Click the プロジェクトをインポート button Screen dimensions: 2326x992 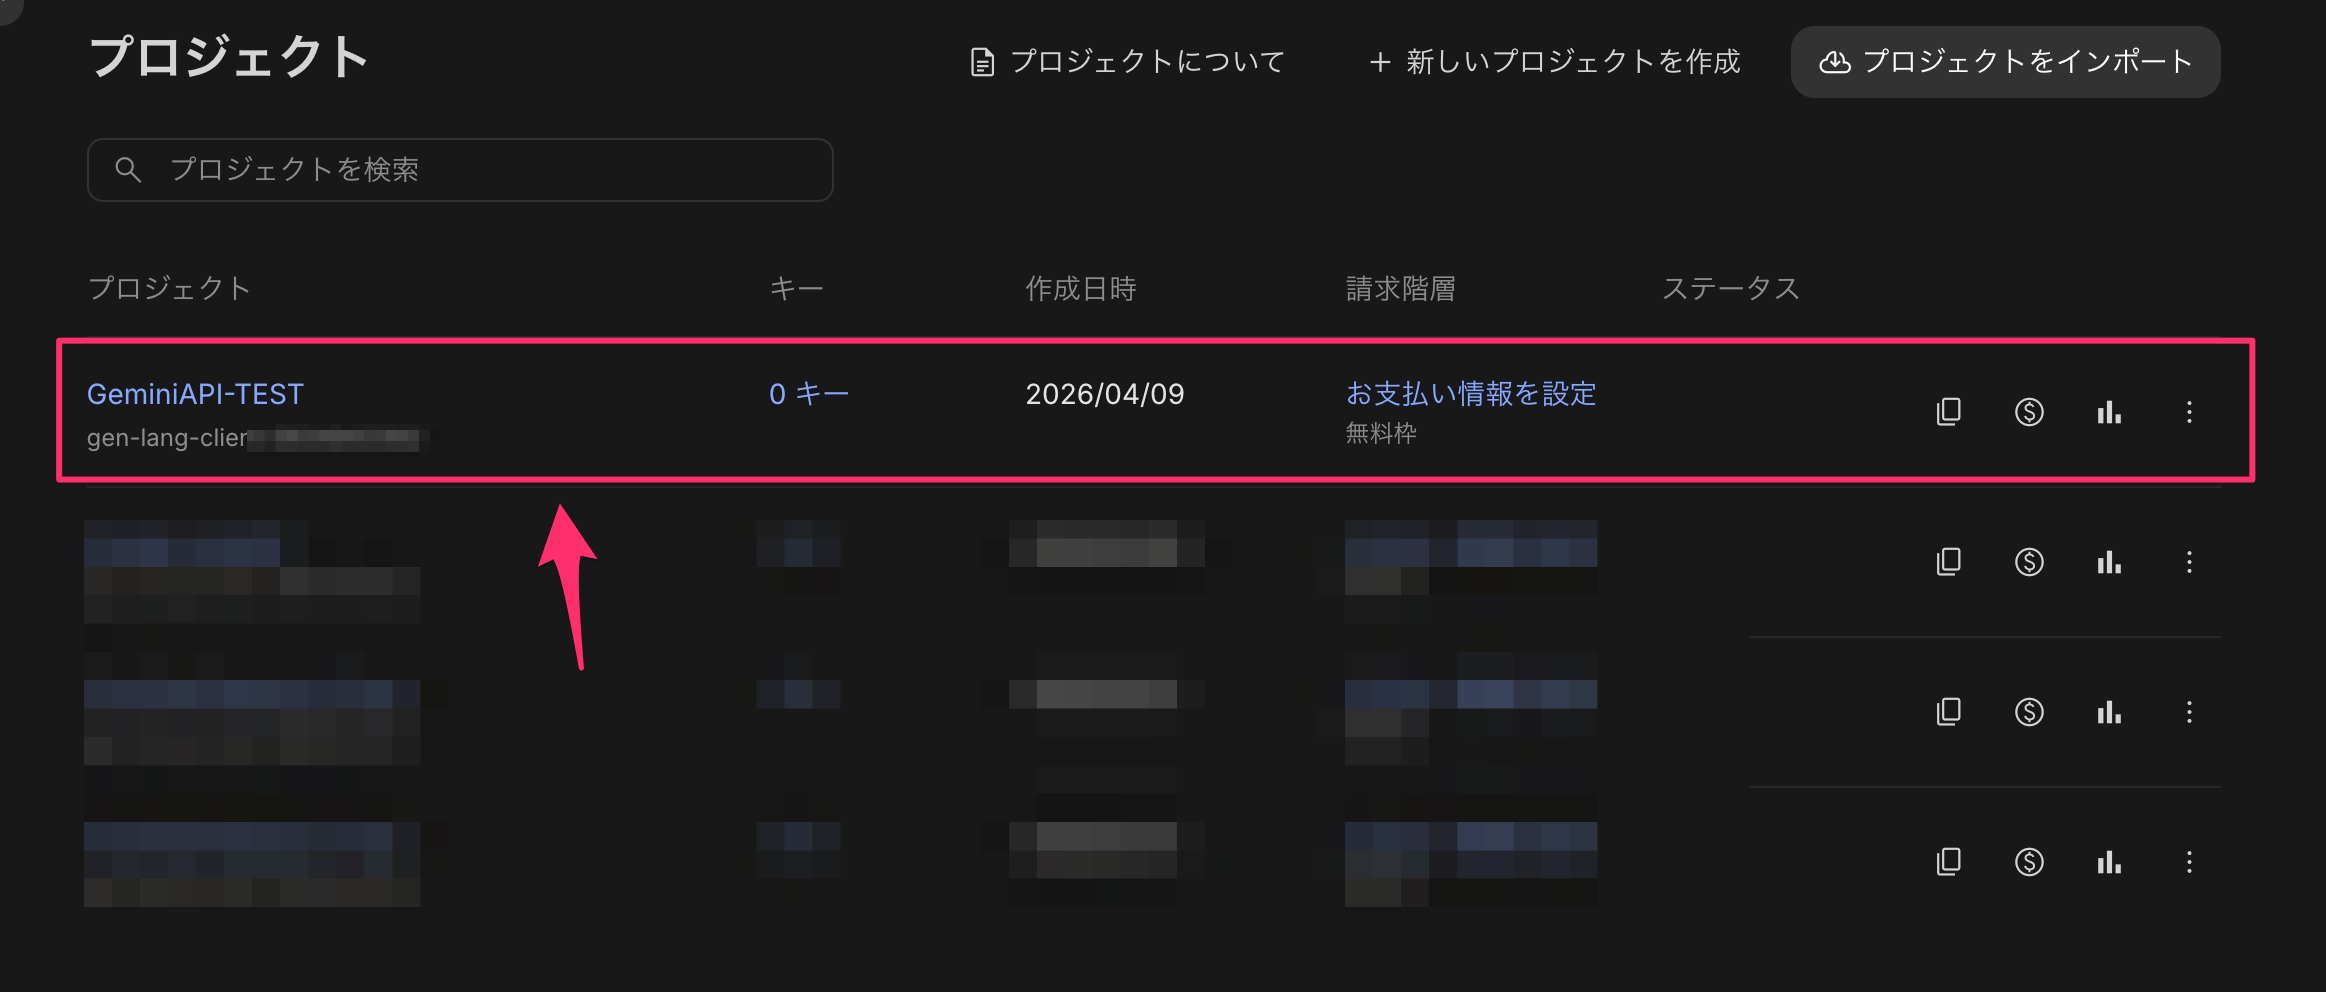pyautogui.click(x=2005, y=62)
